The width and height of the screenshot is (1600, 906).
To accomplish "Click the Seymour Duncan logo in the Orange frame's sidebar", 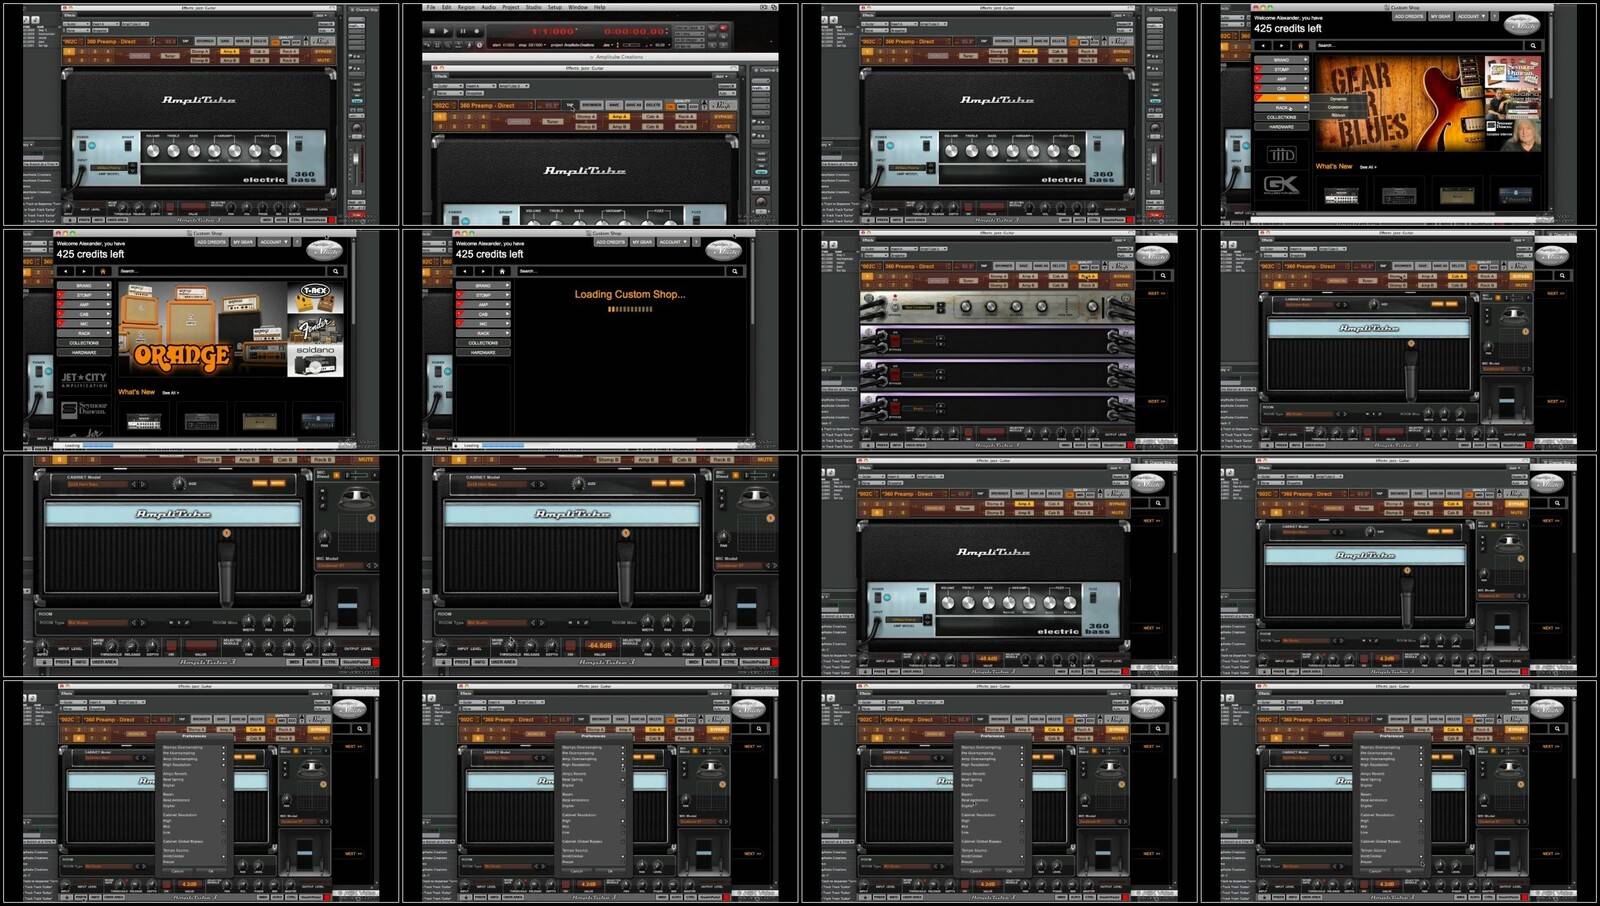I will tap(84, 410).
